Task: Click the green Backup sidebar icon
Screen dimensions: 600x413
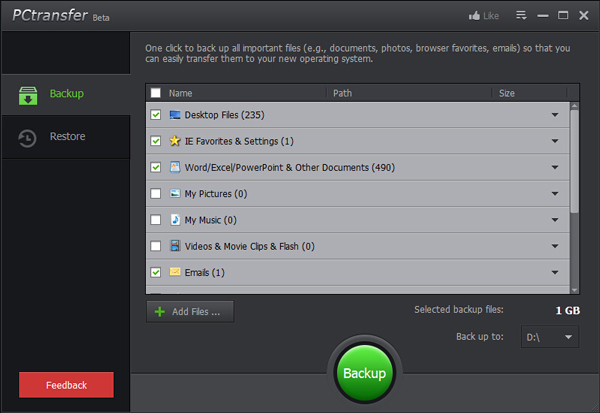Action: 28,95
